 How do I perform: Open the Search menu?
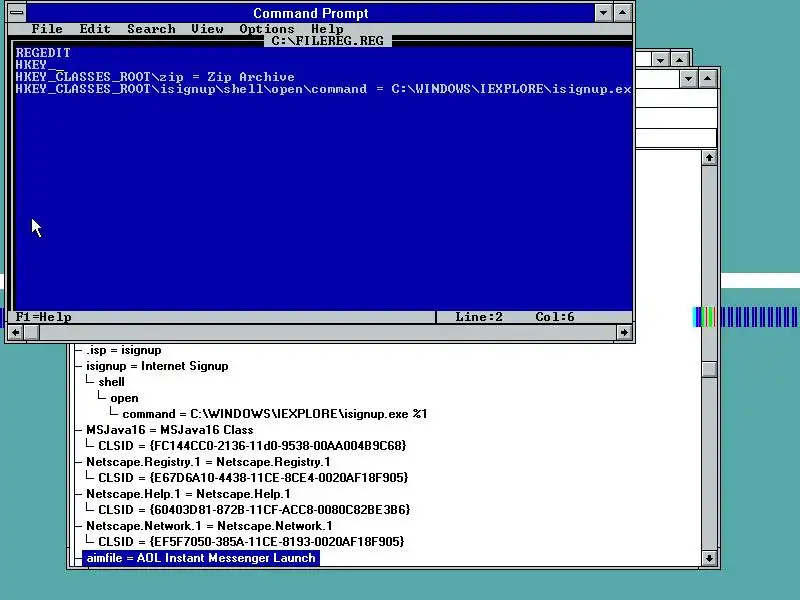[151, 29]
